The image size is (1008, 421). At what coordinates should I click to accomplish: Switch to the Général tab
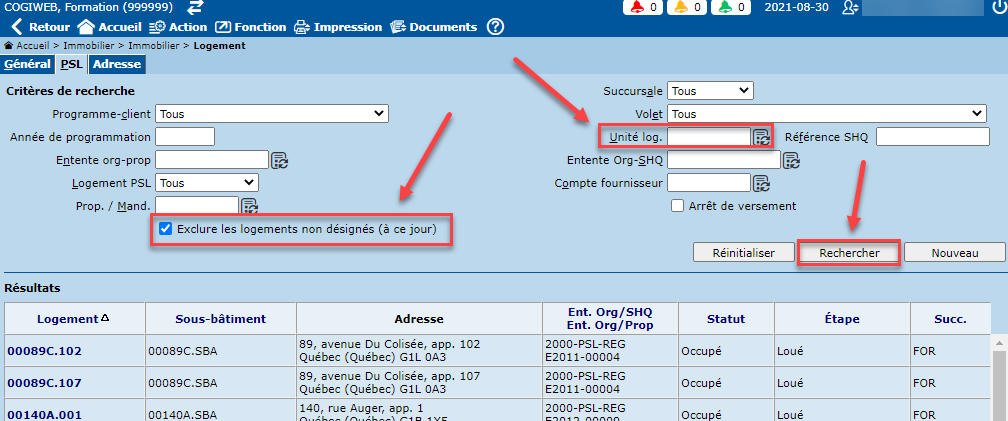tap(27, 64)
